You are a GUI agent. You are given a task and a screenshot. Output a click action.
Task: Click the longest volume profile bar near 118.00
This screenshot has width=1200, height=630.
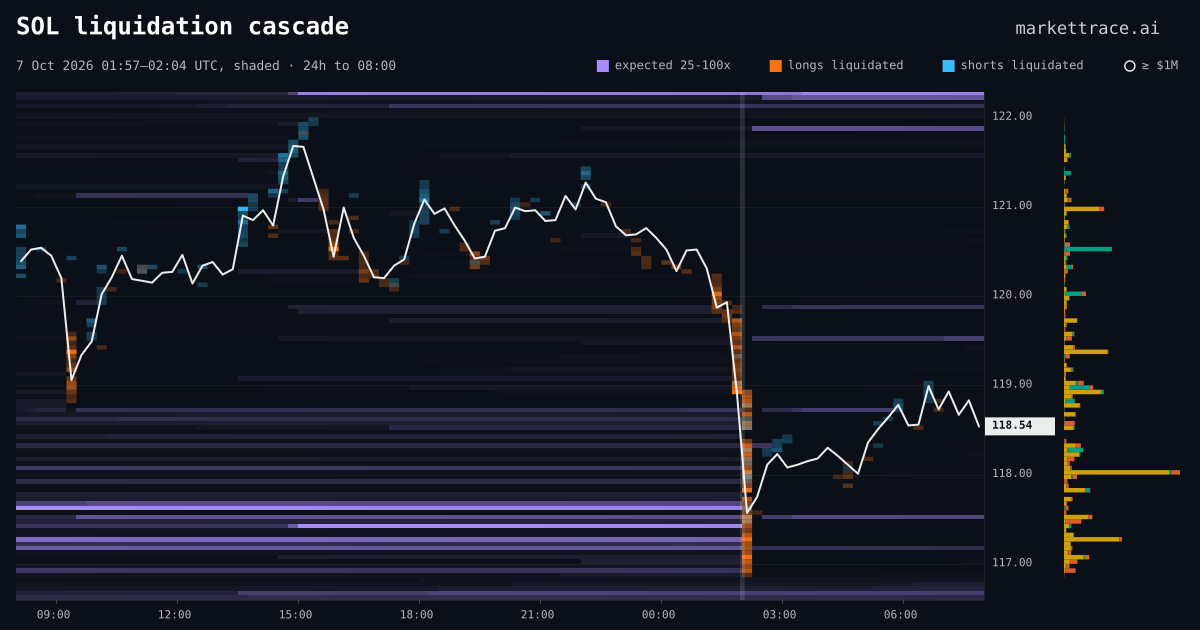coord(1122,472)
